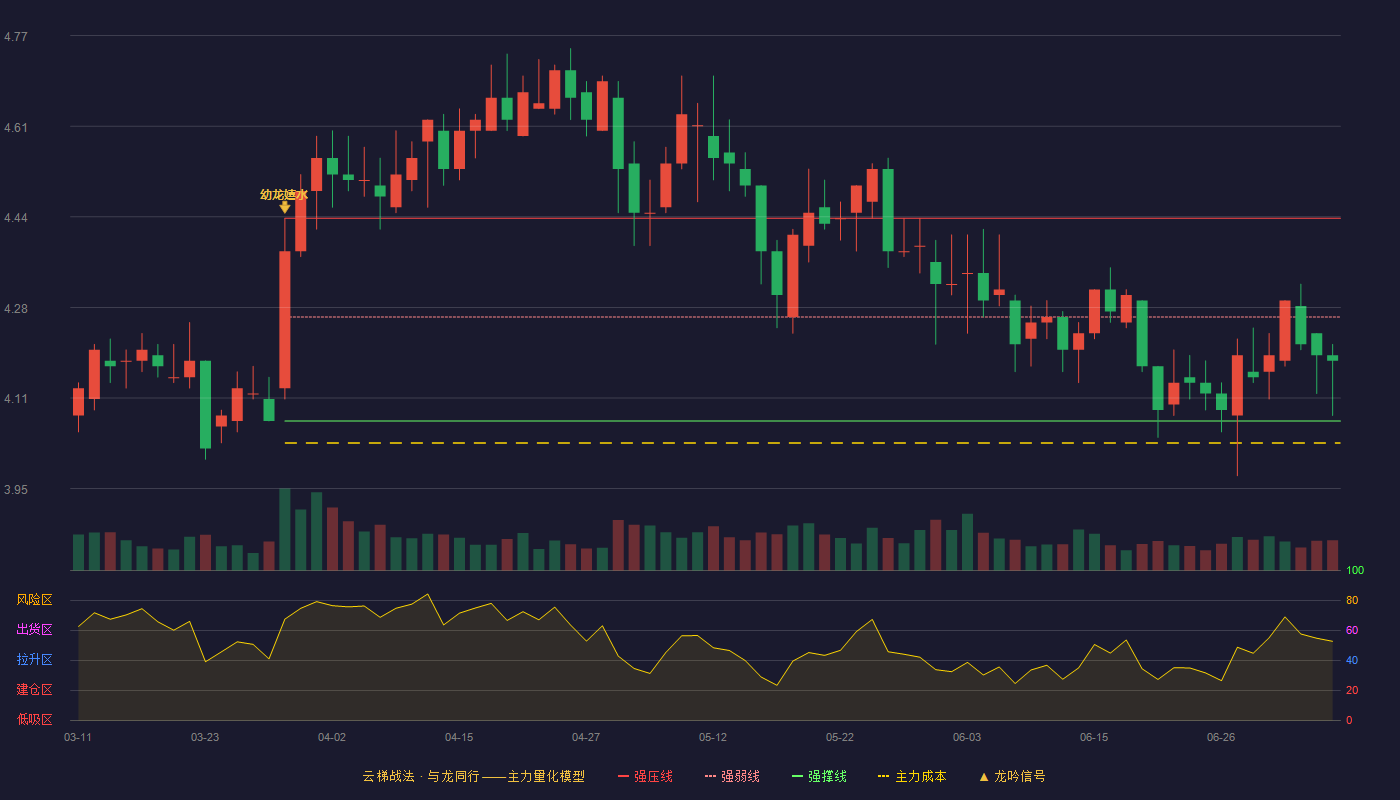
Task: Click the magenta 60 indicator scale value
Action: (x=1352, y=630)
